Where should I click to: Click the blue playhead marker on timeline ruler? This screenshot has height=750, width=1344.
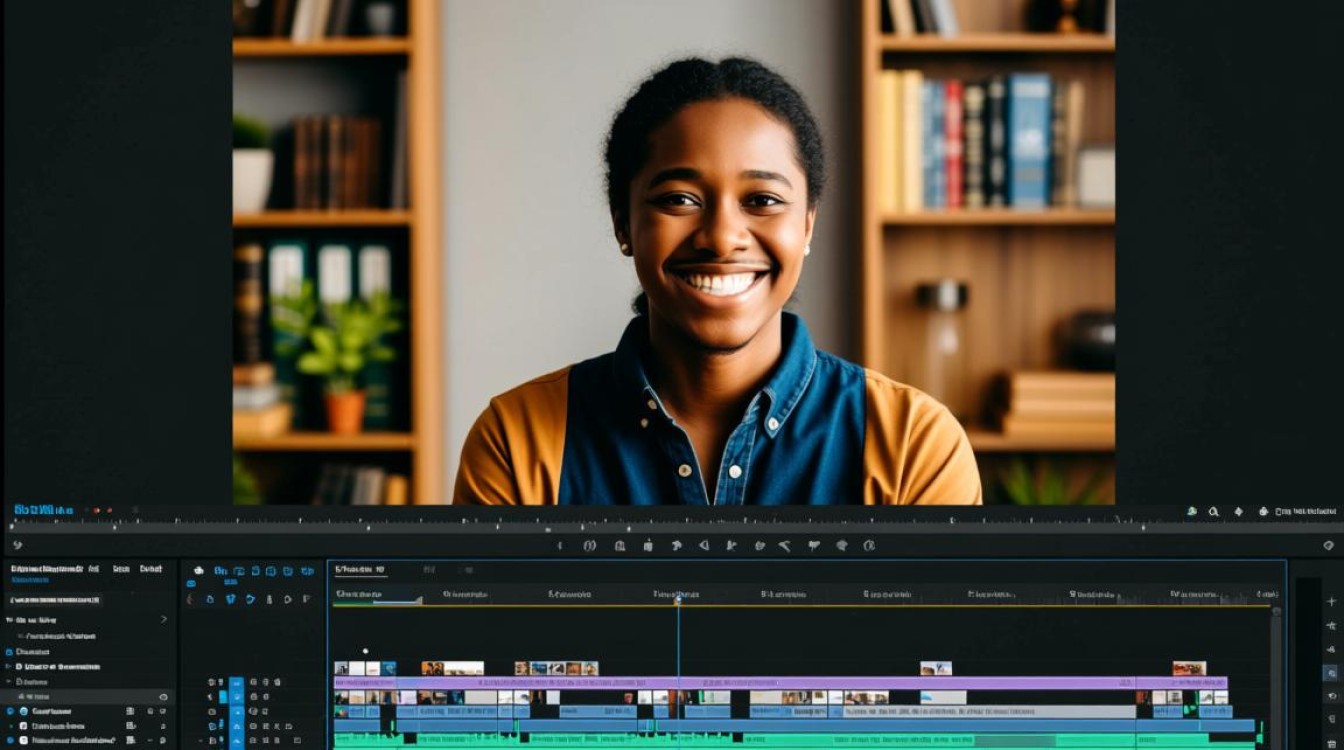[x=677, y=598]
